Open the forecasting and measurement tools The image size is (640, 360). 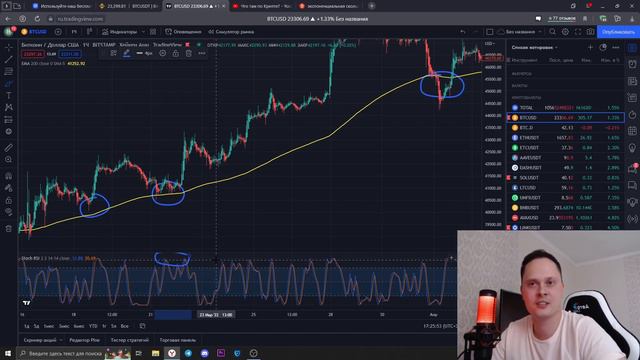pos(9,120)
